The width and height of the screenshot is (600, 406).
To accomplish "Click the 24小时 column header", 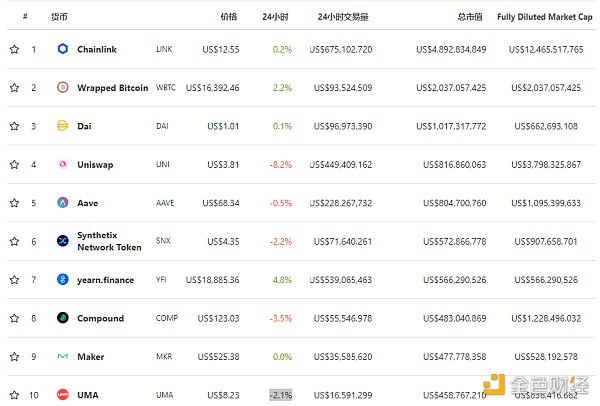I will tap(276, 17).
